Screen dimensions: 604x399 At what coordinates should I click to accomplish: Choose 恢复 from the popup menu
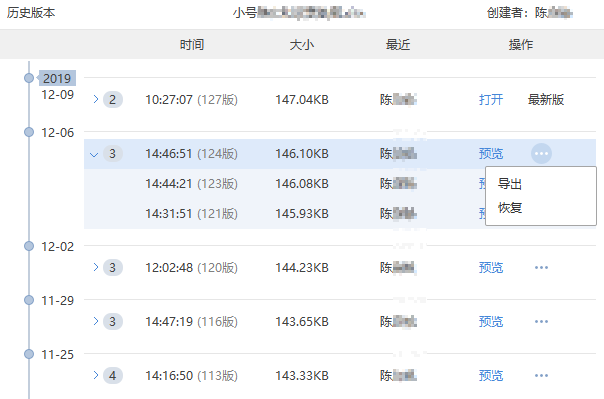point(510,208)
